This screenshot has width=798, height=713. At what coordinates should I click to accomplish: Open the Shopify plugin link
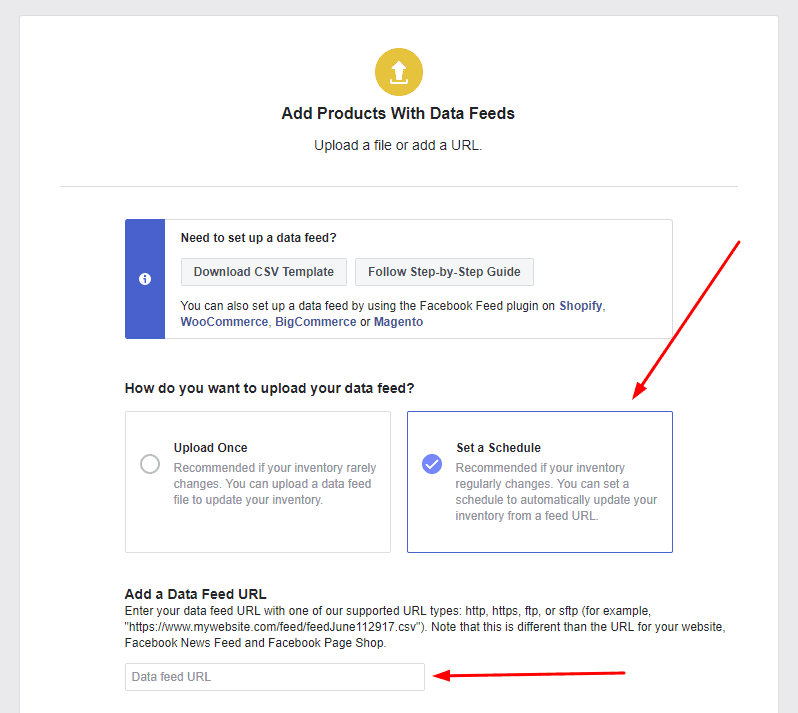(581, 306)
